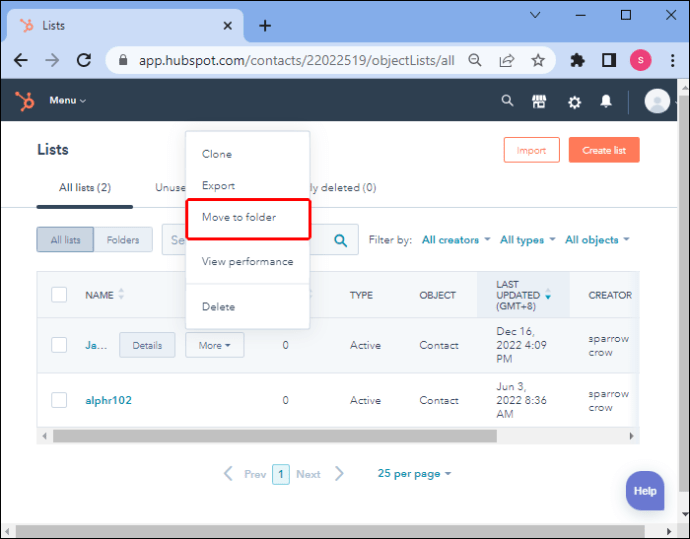Choose Clone from the menu
This screenshot has height=539, width=690.
tap(217, 154)
